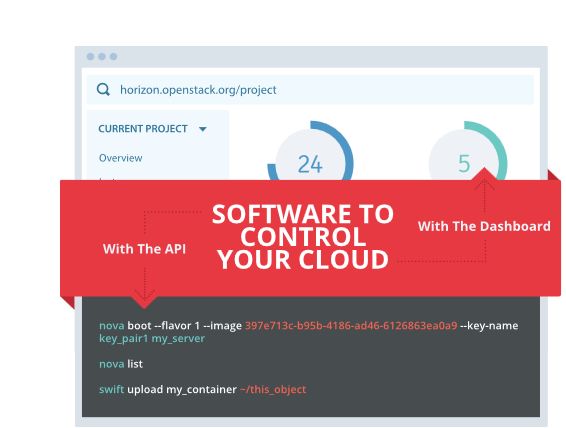
Task: Click the swift upload command line
Action: click(x=203, y=389)
